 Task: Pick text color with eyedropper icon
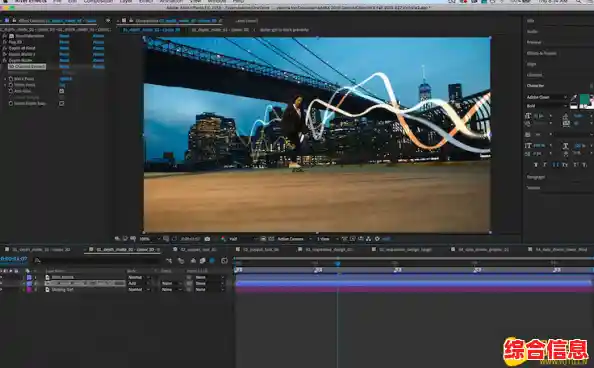(x=574, y=98)
